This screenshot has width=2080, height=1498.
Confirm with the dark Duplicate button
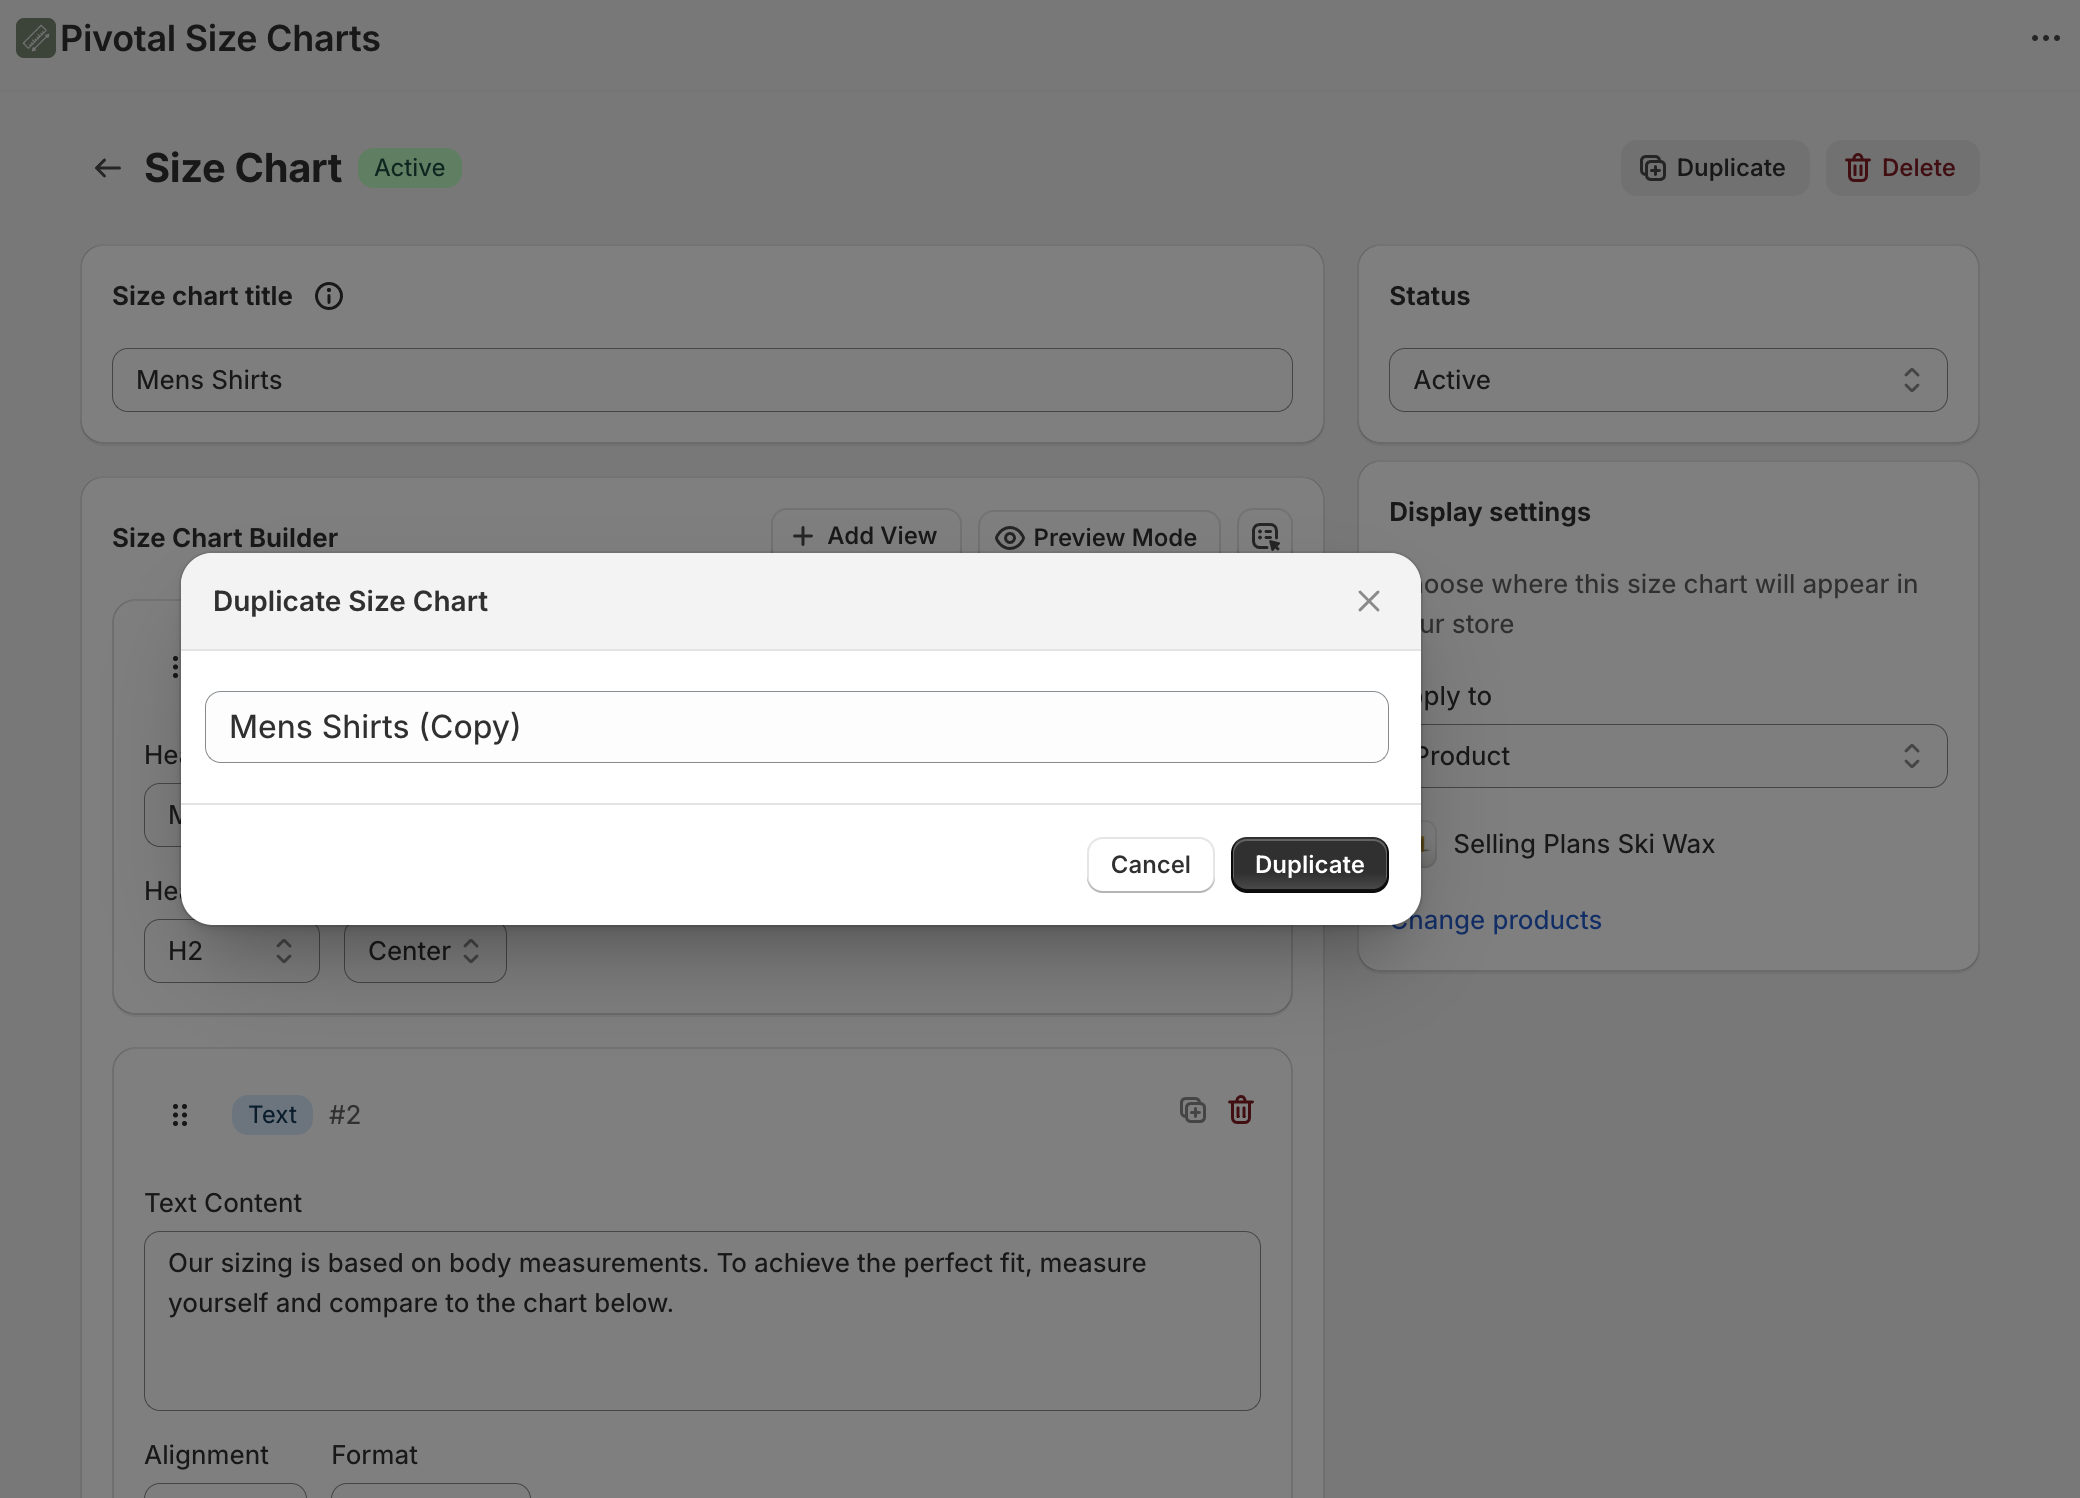pos(1309,865)
